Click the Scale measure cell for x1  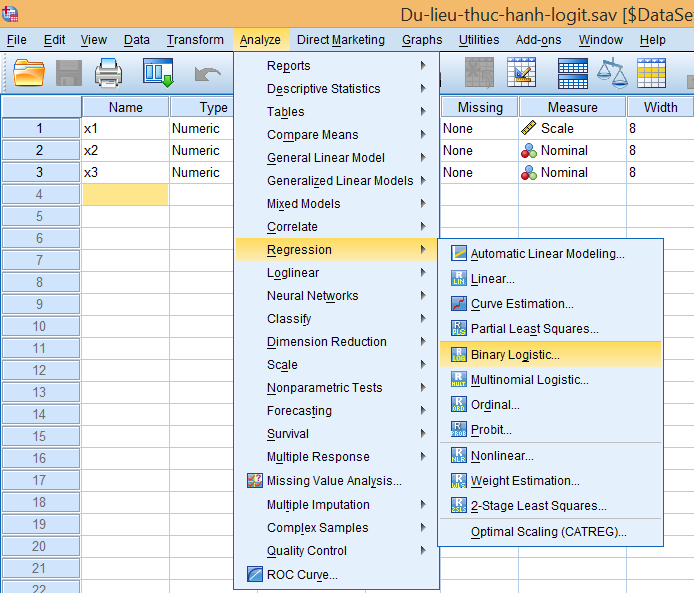[x=572, y=128]
